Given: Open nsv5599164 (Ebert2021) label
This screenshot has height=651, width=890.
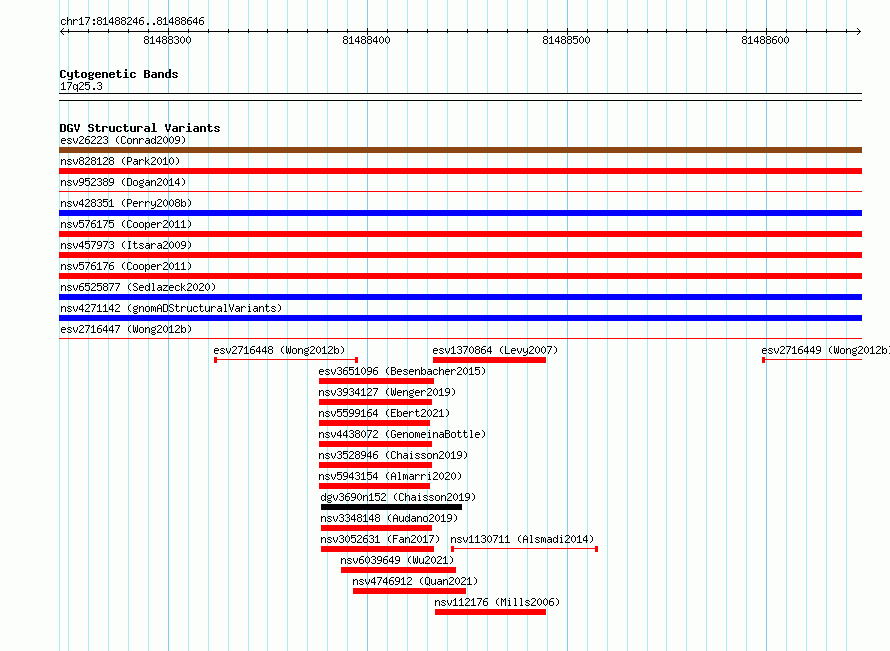Looking at the screenshot, I should (384, 413).
